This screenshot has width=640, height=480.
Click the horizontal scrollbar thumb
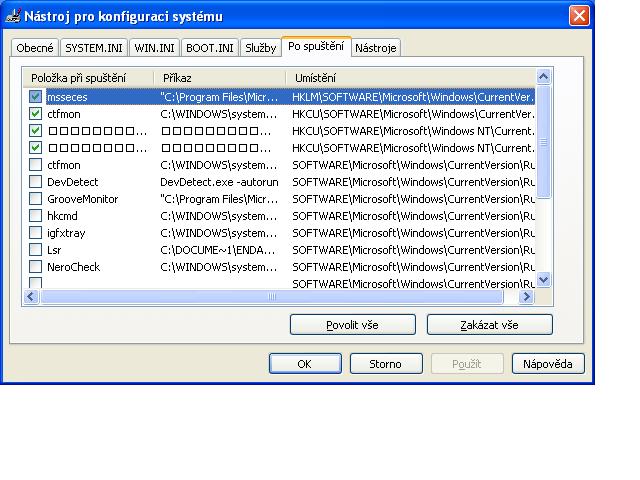271,296
